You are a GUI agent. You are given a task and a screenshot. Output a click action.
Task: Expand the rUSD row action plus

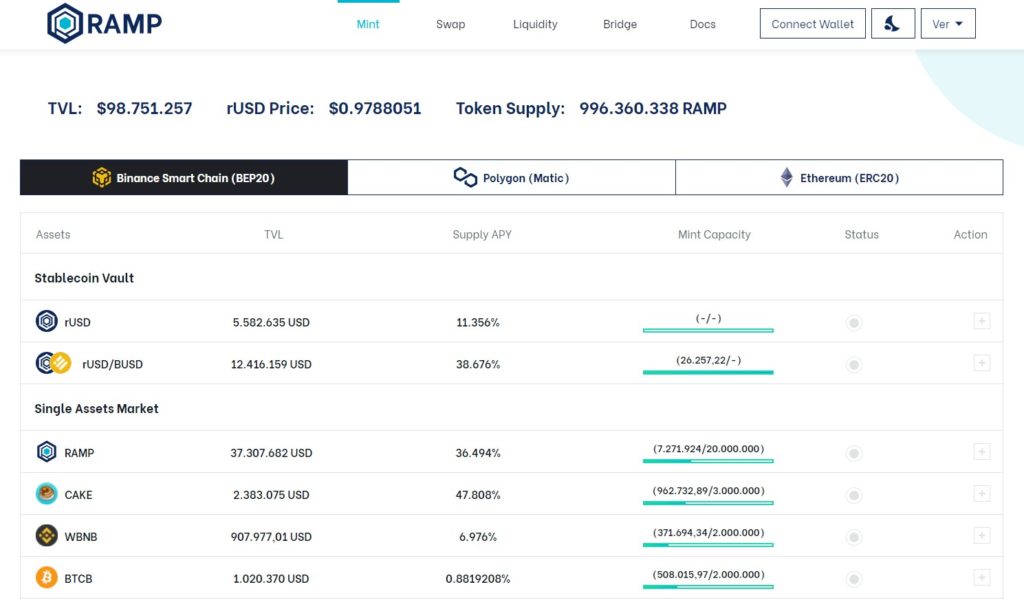pos(982,321)
